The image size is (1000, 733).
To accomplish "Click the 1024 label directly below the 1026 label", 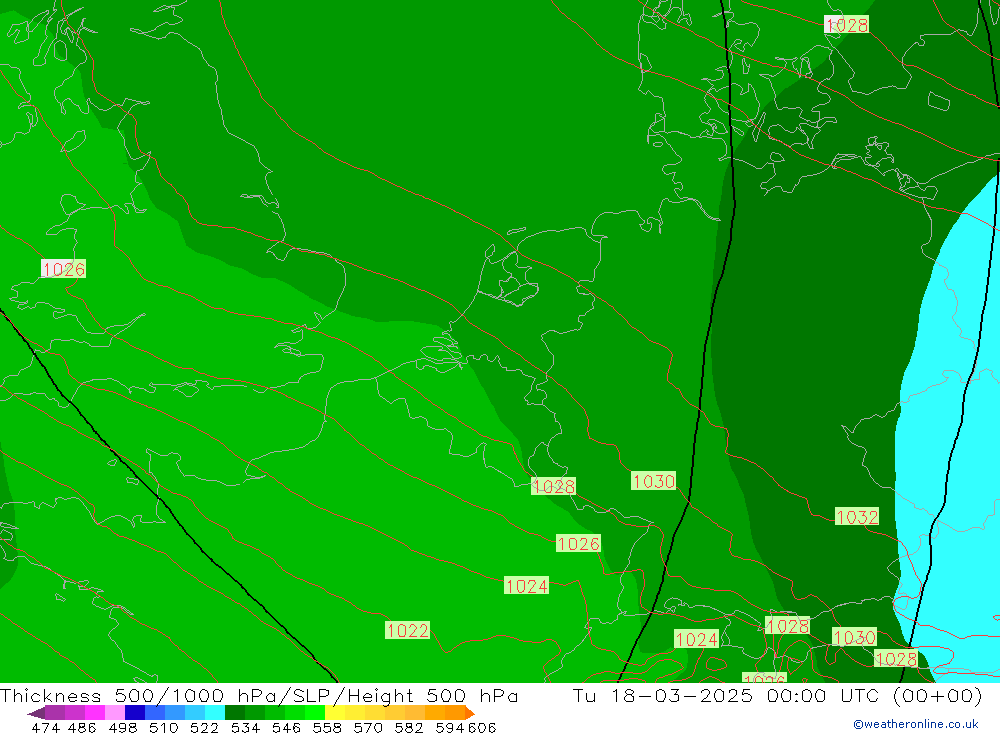I will point(526,586).
